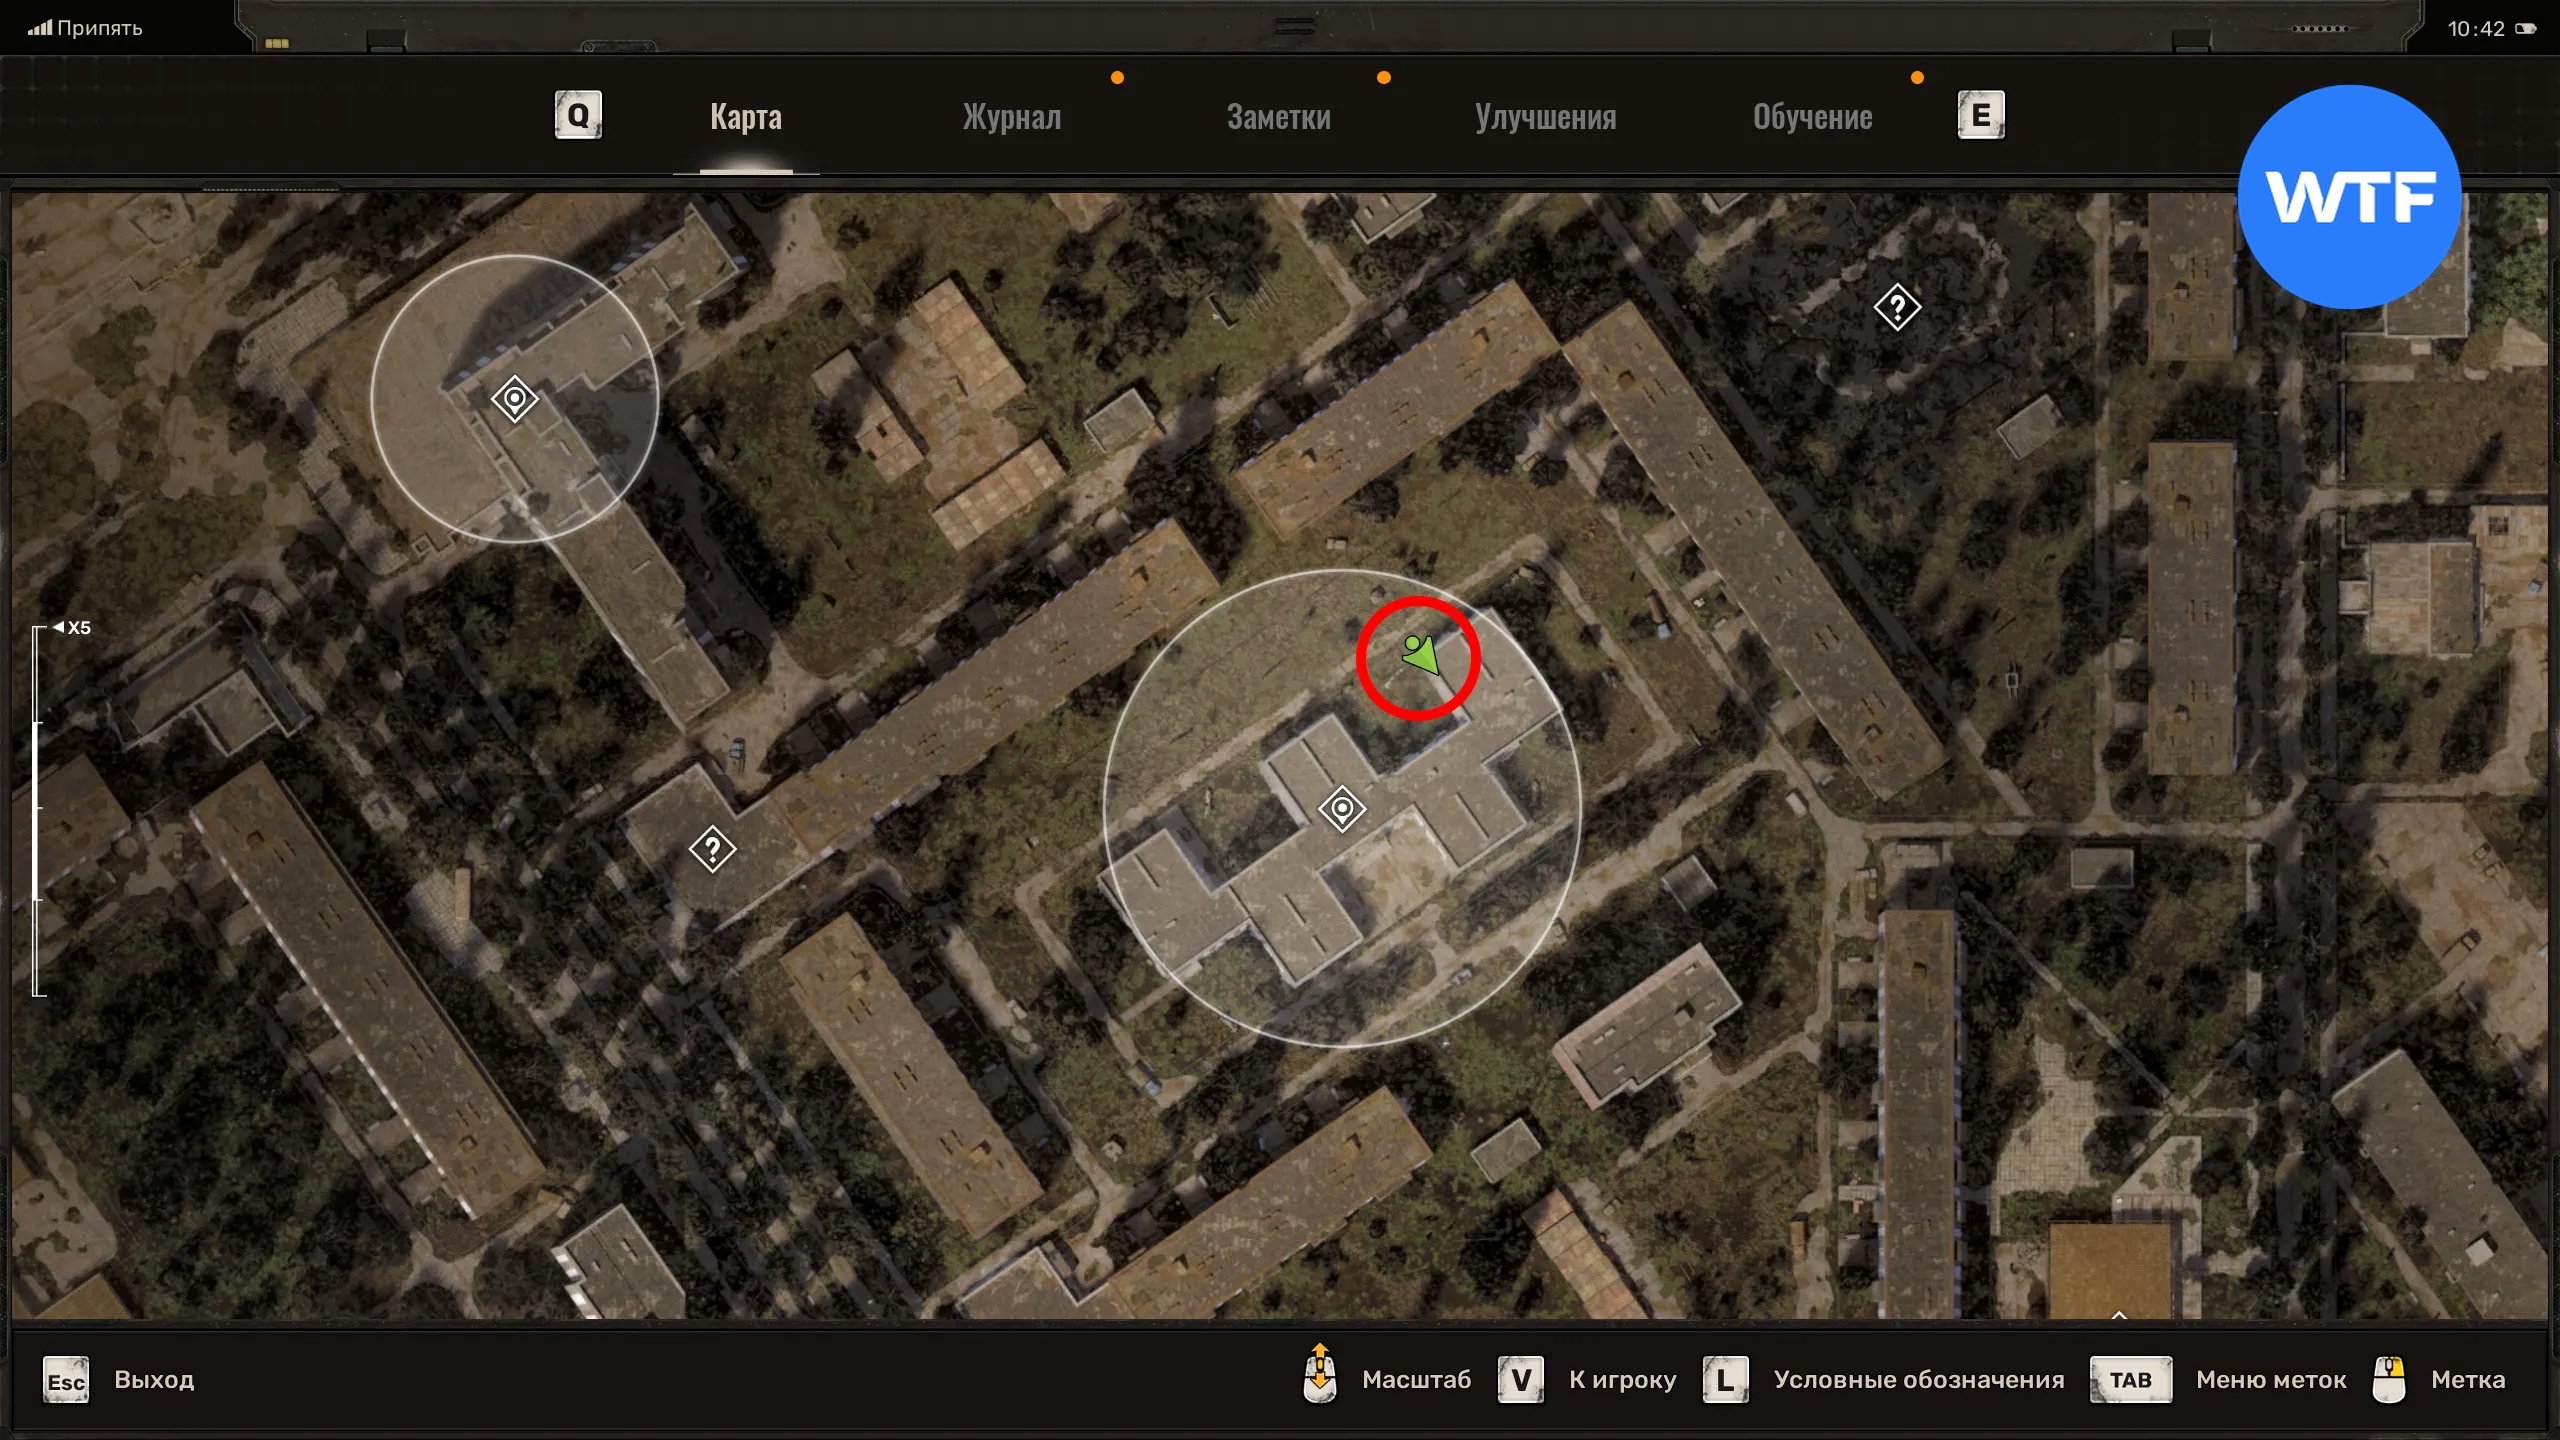Click the question mark marker at top right
The image size is (2560, 1440).
coord(1897,307)
